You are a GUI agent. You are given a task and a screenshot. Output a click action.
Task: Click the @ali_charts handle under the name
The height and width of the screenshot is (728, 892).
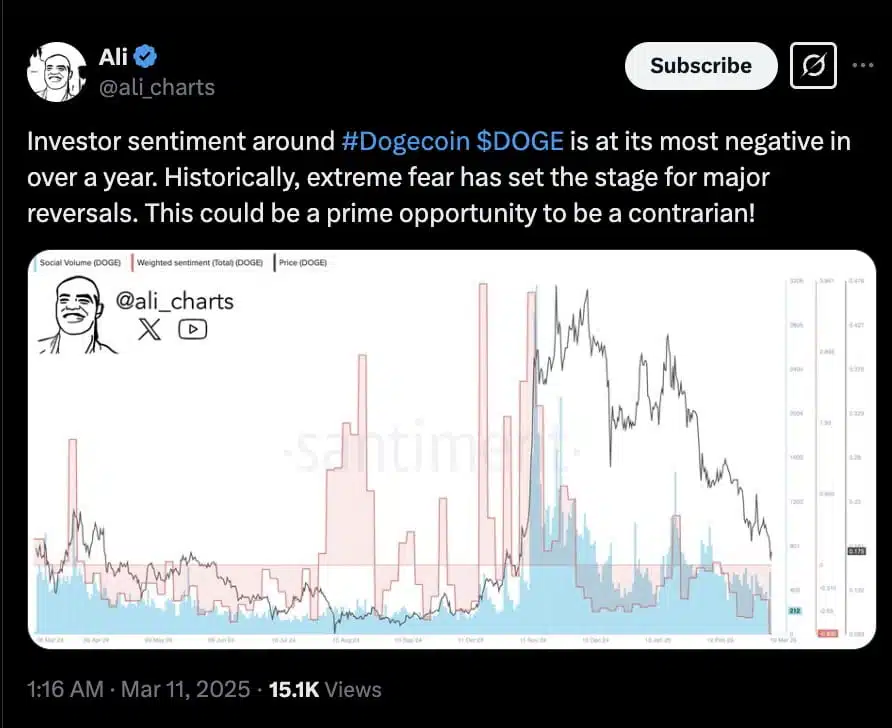point(157,87)
